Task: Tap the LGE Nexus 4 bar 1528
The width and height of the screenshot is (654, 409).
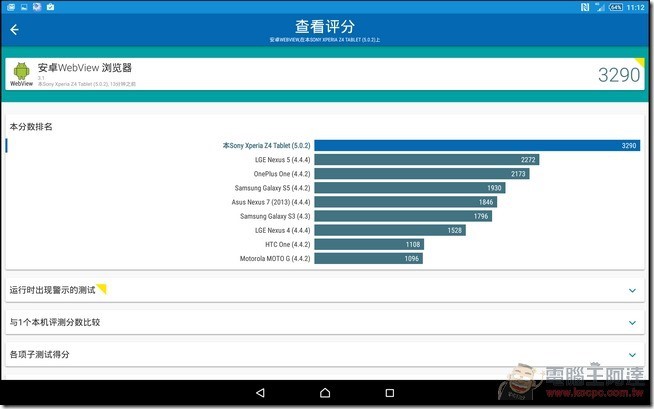Action: pos(390,230)
